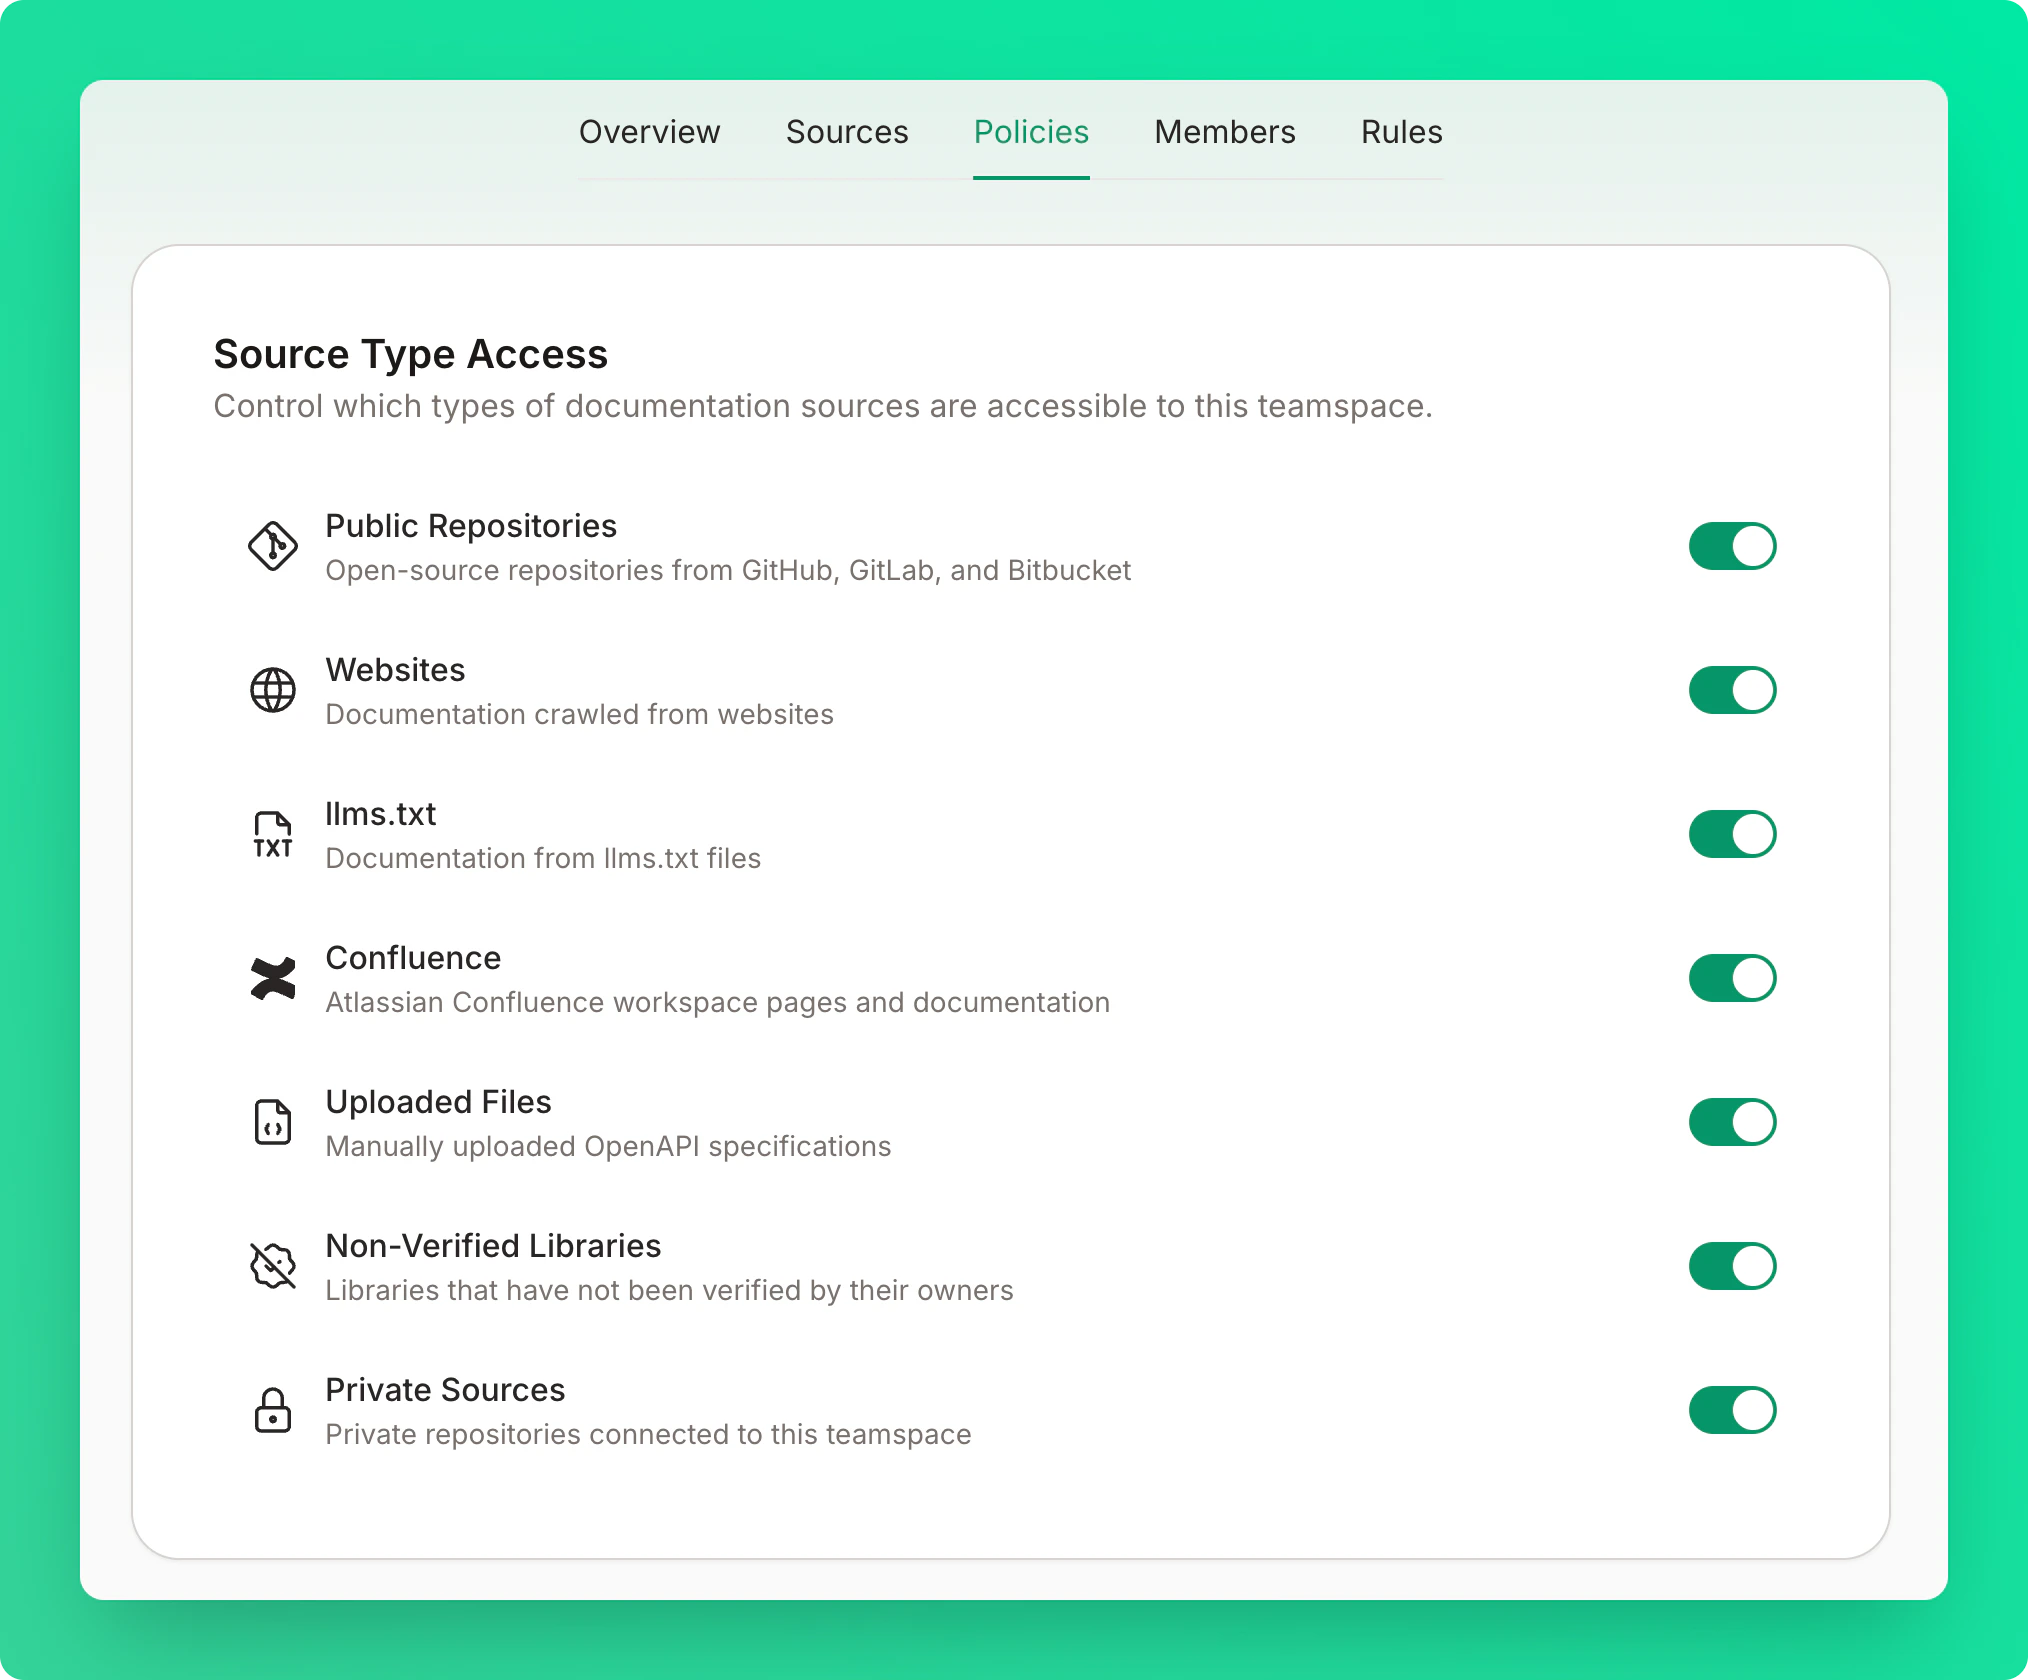Click the Non-Verified Libraries badge icon
Viewport: 2028px width, 1680px height.
272,1265
